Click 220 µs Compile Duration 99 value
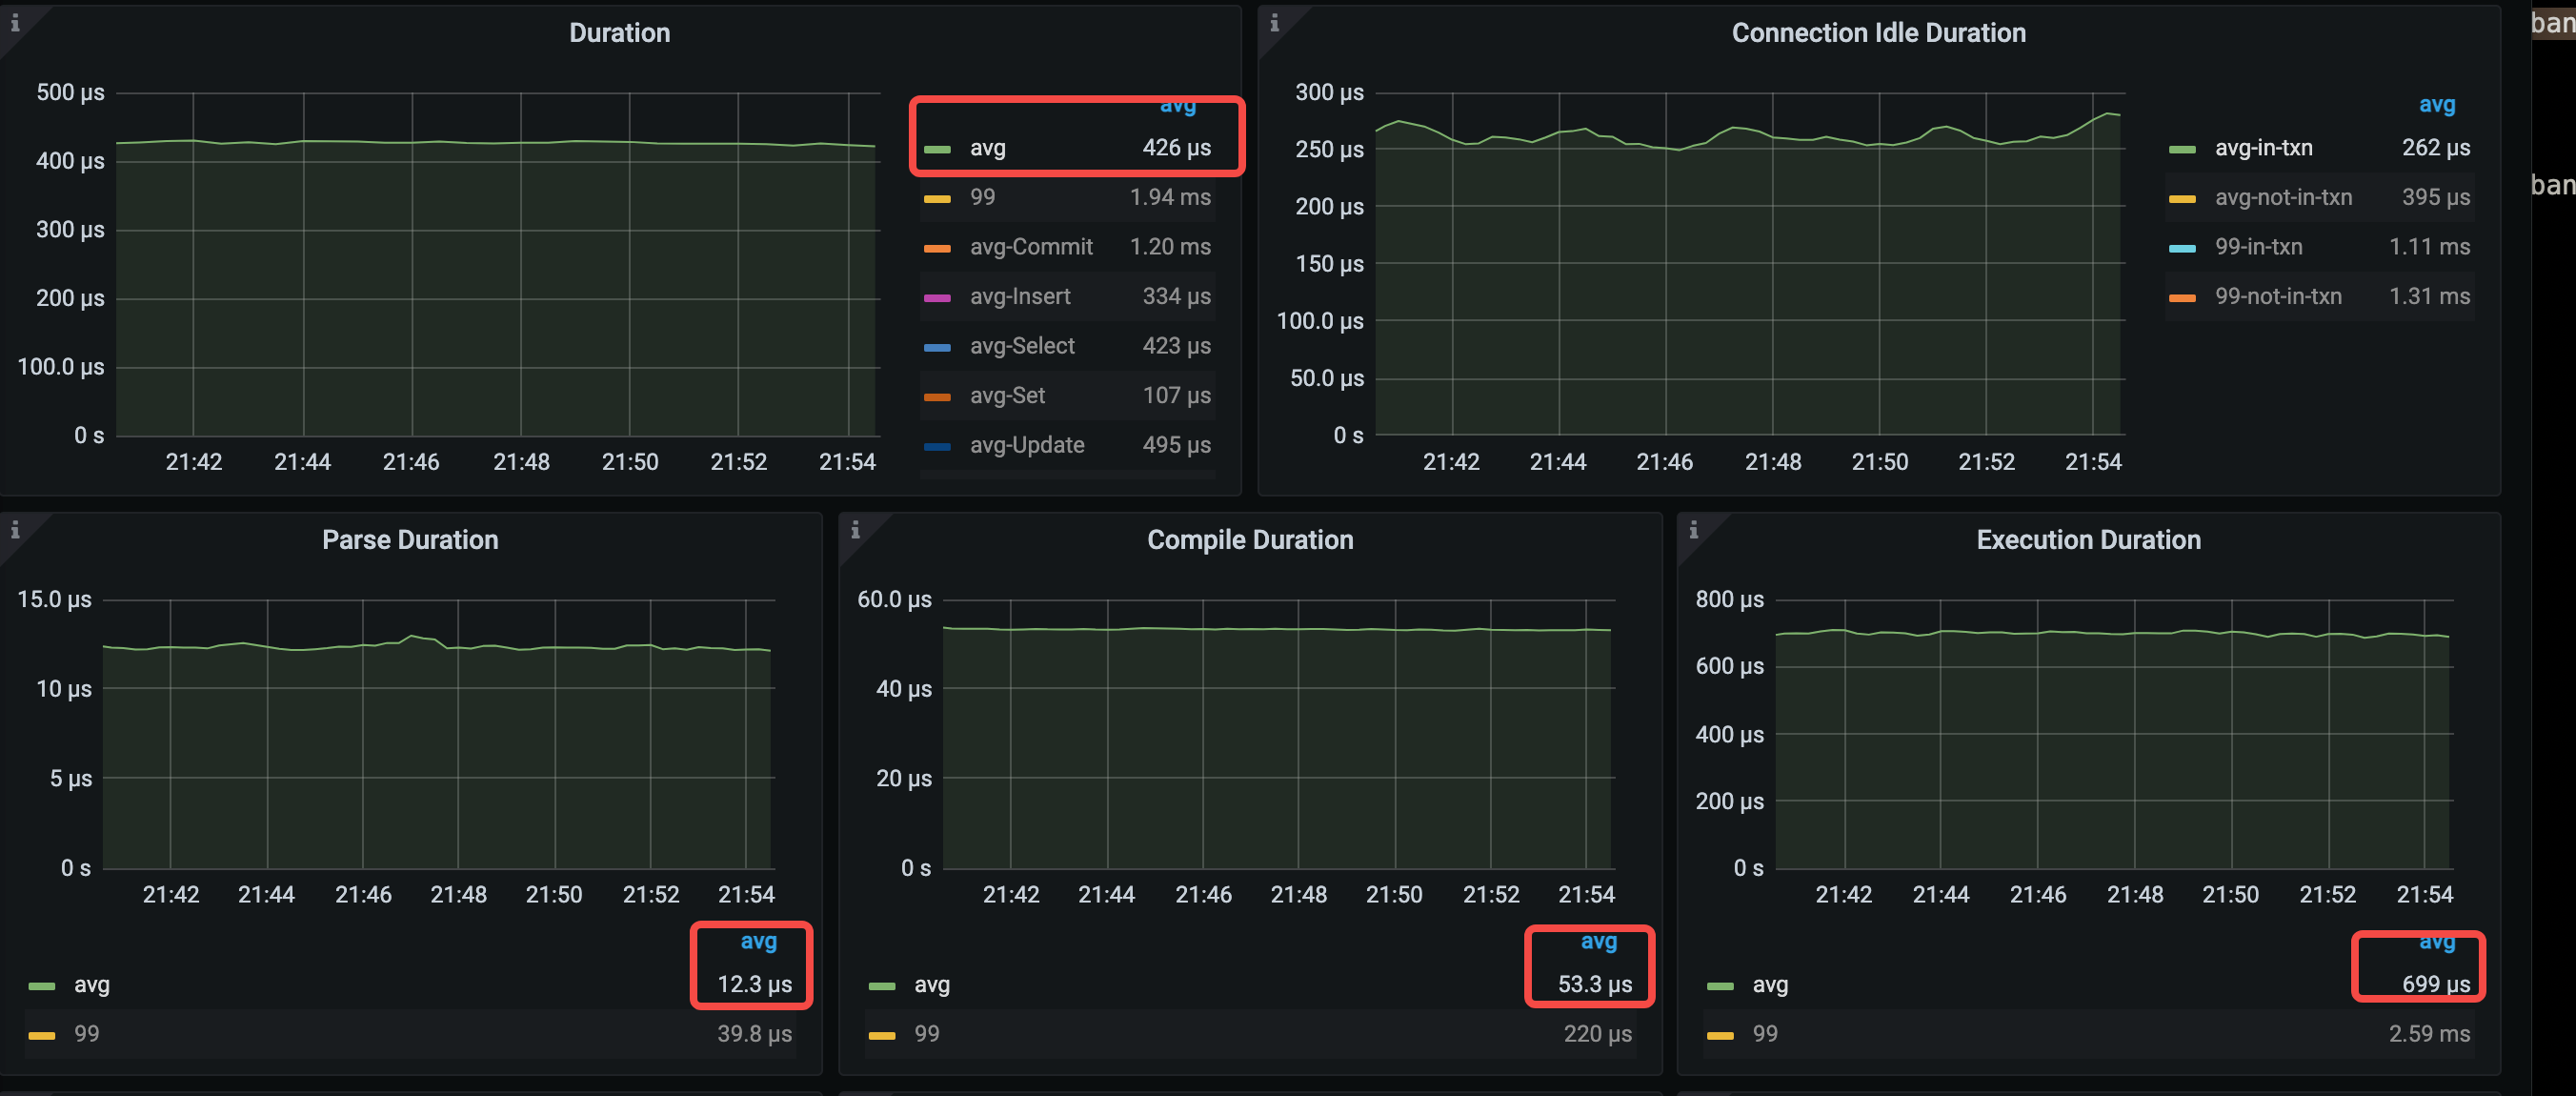Viewport: 2576px width, 1096px height. coord(1597,1034)
